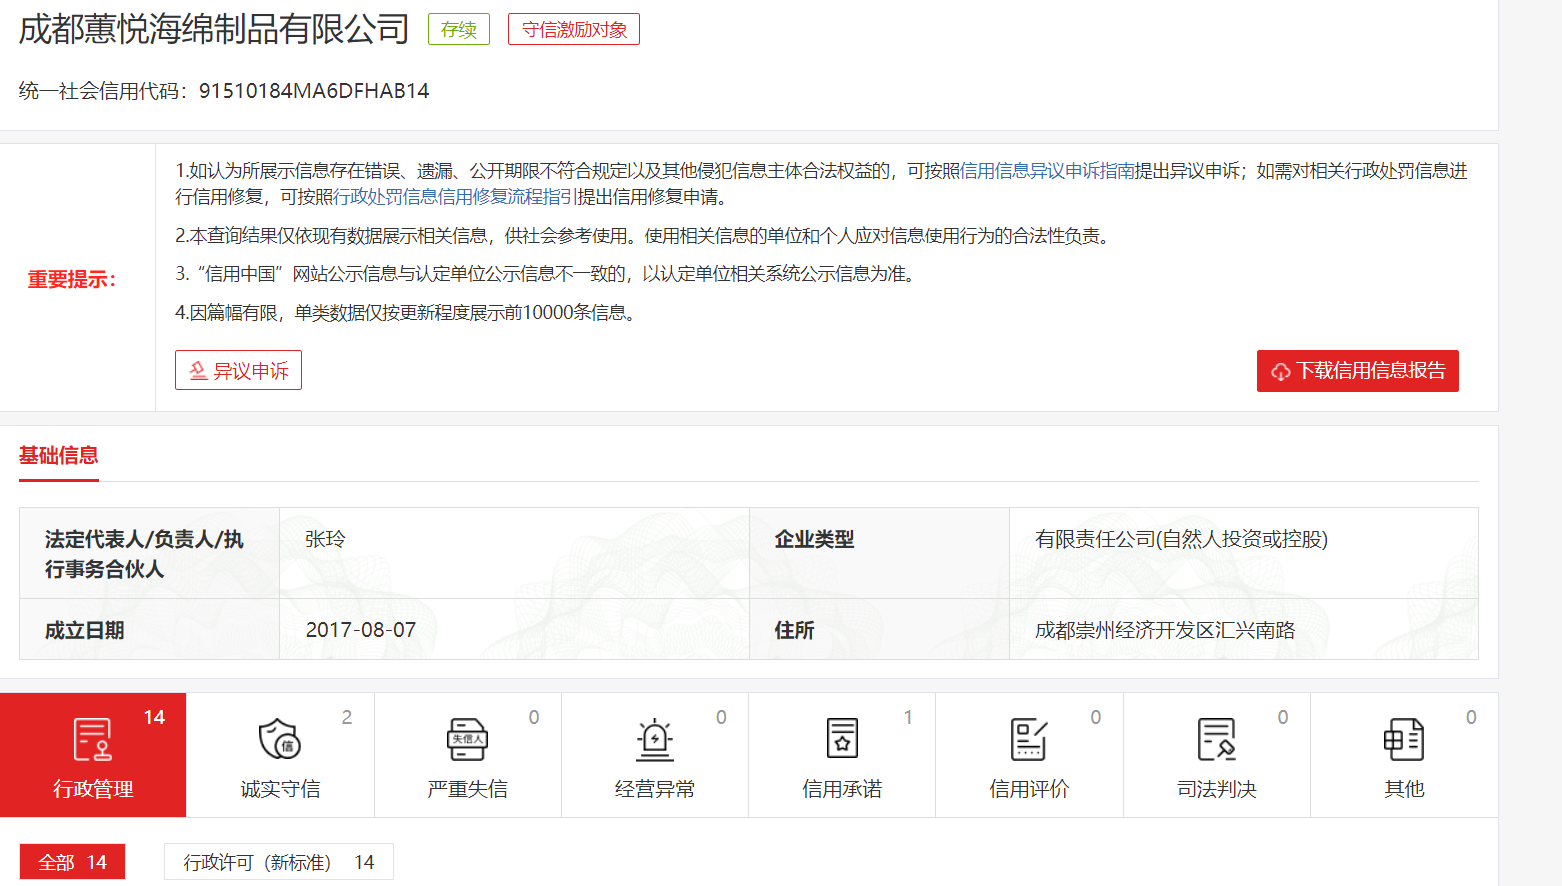This screenshot has height=886, width=1562.
Task: Click the count 1 on 信用承诺 tab
Action: 908,717
